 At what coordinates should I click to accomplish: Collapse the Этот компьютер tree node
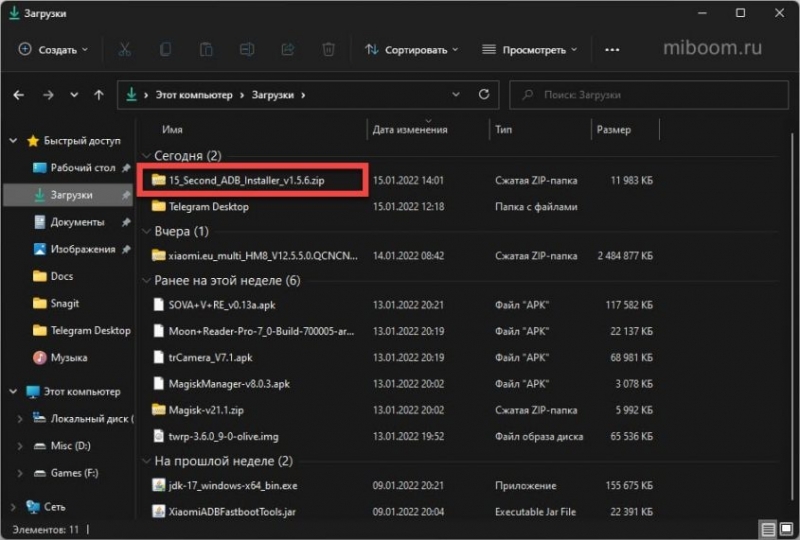point(13,391)
